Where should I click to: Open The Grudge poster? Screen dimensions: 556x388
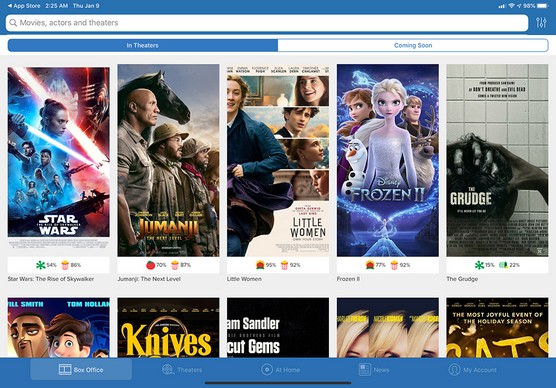pos(497,160)
